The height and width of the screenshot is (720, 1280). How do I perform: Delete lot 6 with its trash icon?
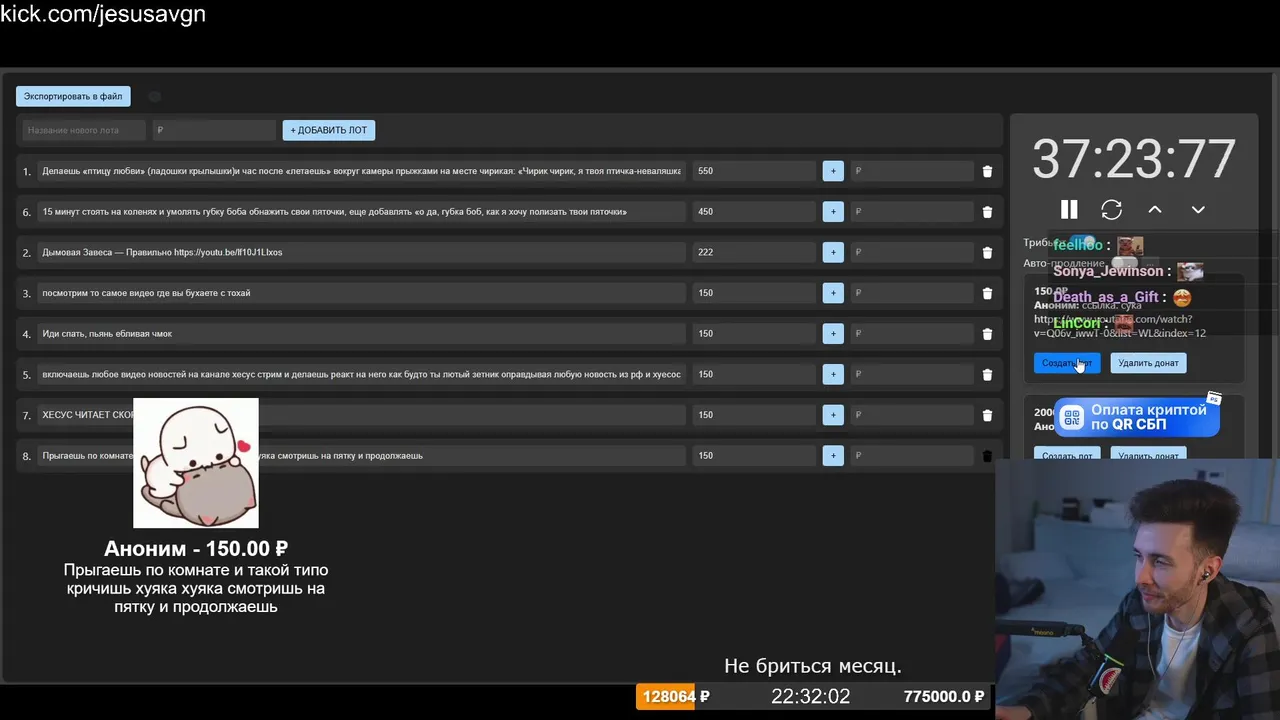click(987, 212)
